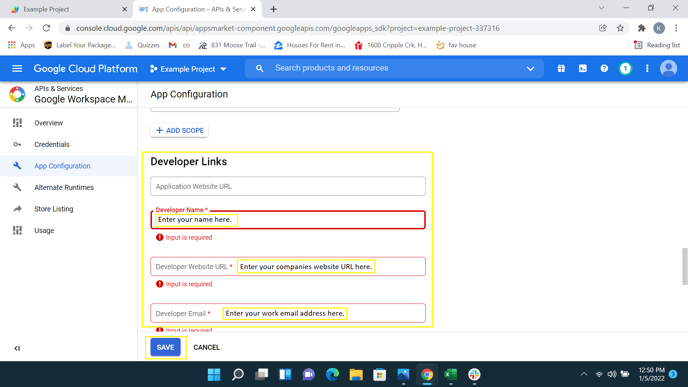Focus the Developer Name field
688x387 pixels.
288,220
